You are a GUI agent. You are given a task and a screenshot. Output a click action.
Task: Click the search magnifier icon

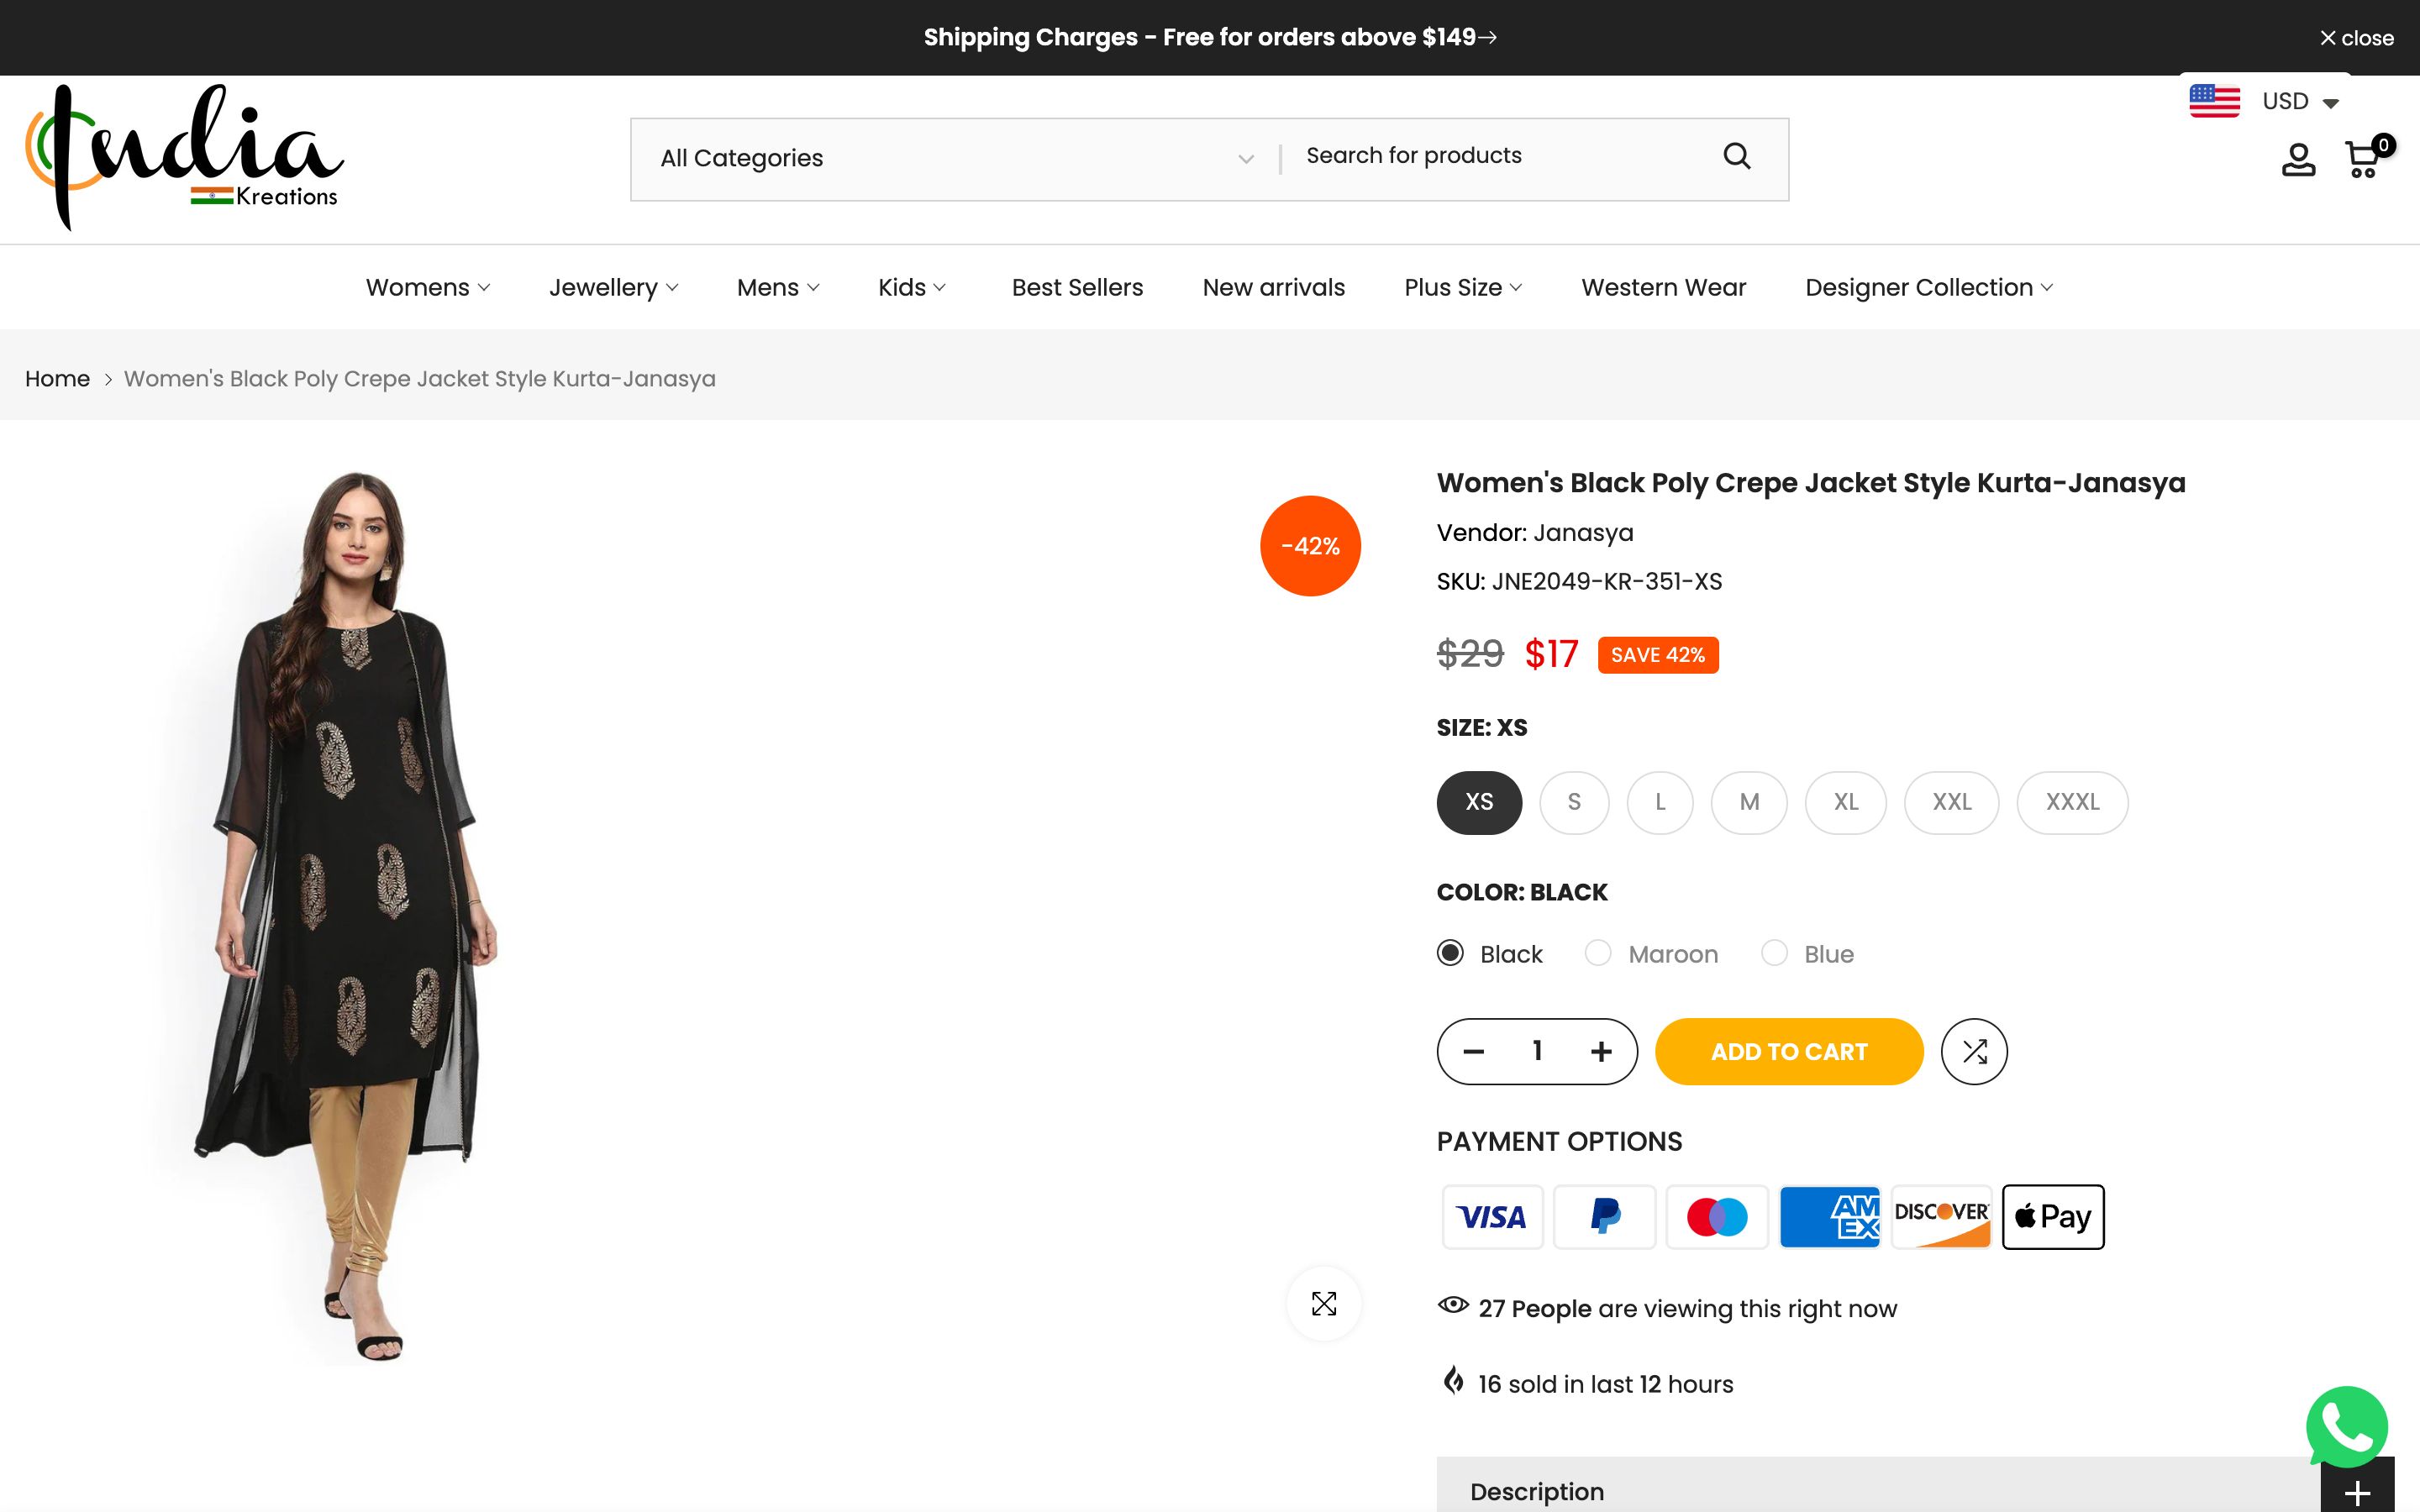[1736, 156]
